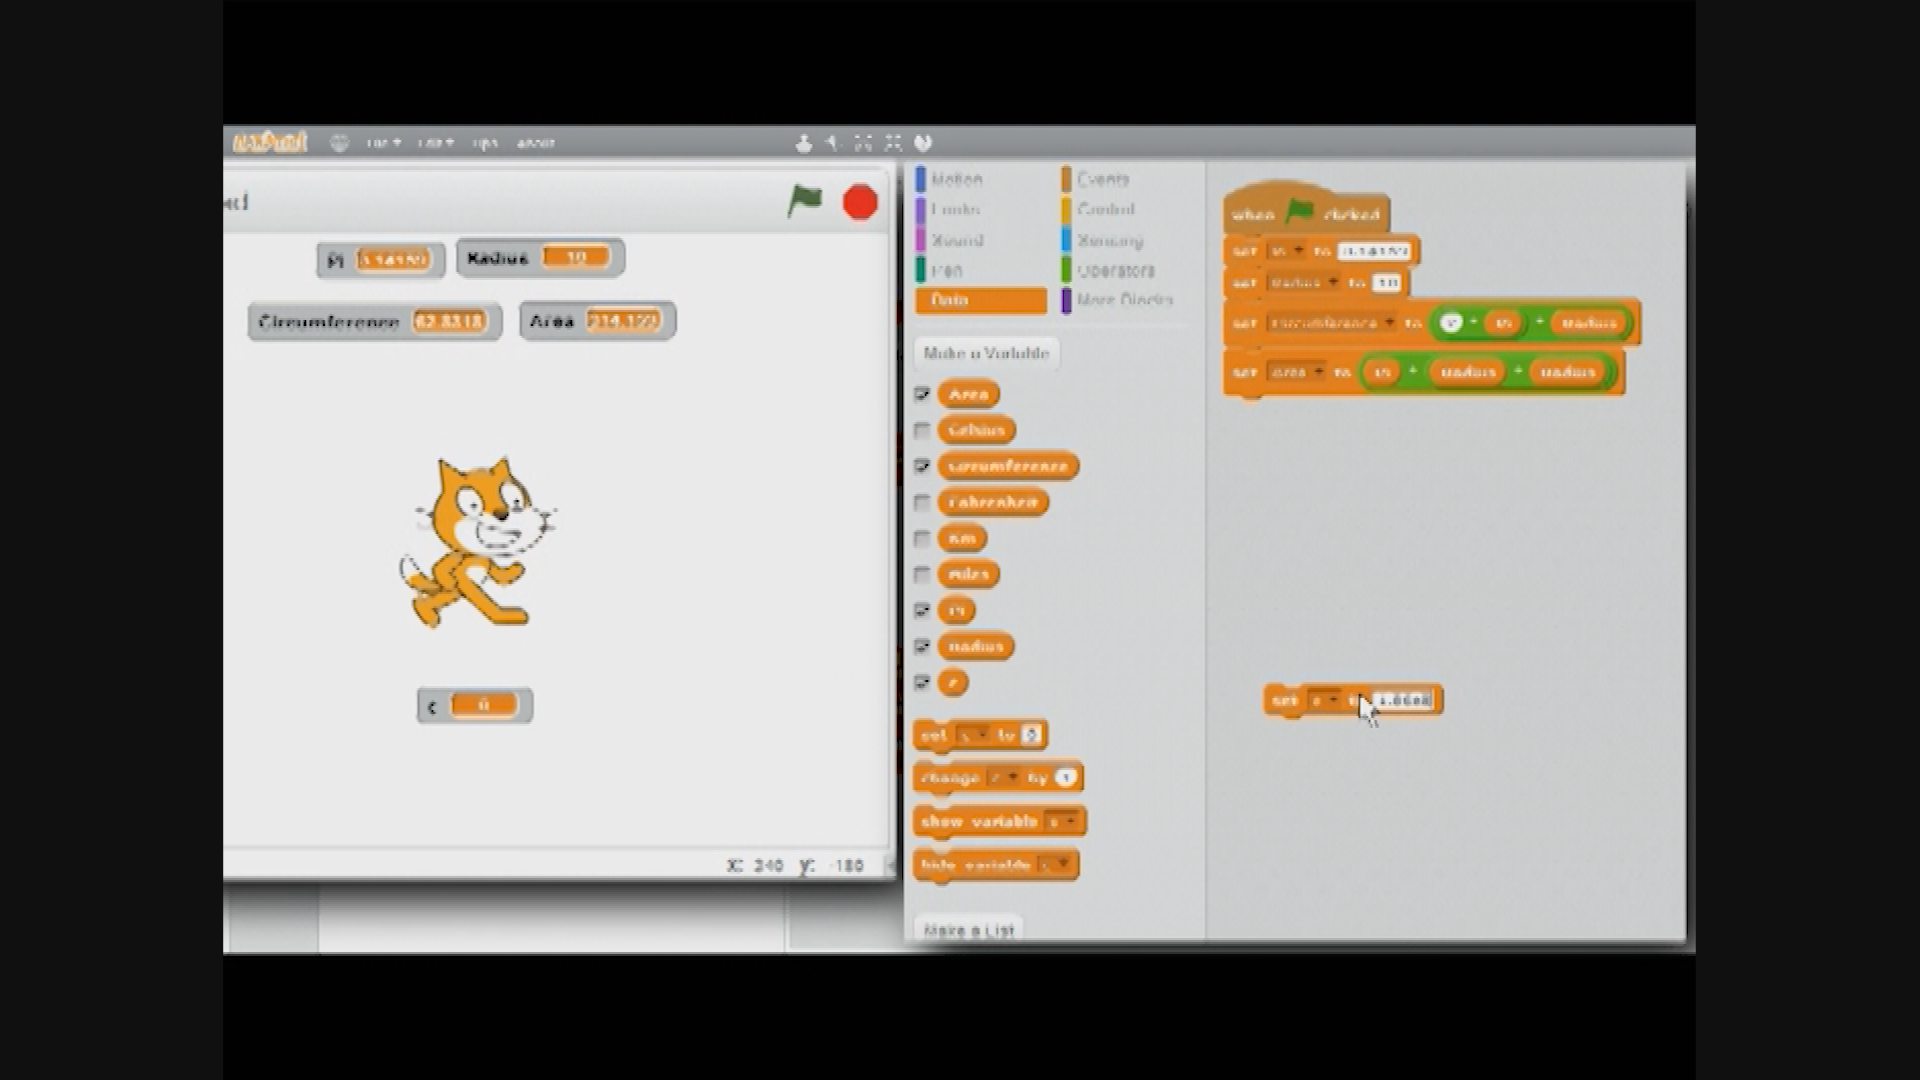
Task: Open variable dropdown in palette set block
Action: 972,735
